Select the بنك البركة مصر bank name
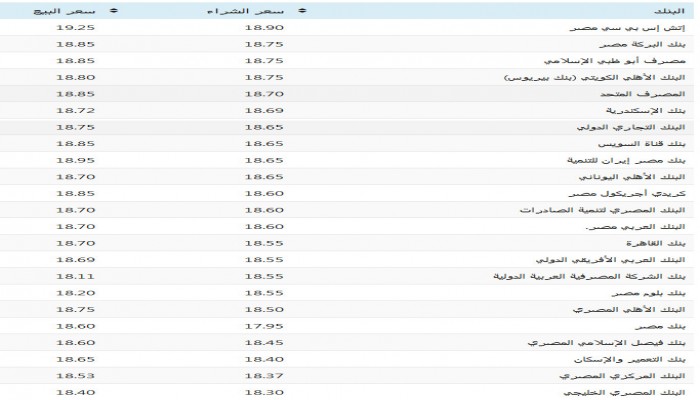The image size is (700, 400). pyautogui.click(x=642, y=44)
